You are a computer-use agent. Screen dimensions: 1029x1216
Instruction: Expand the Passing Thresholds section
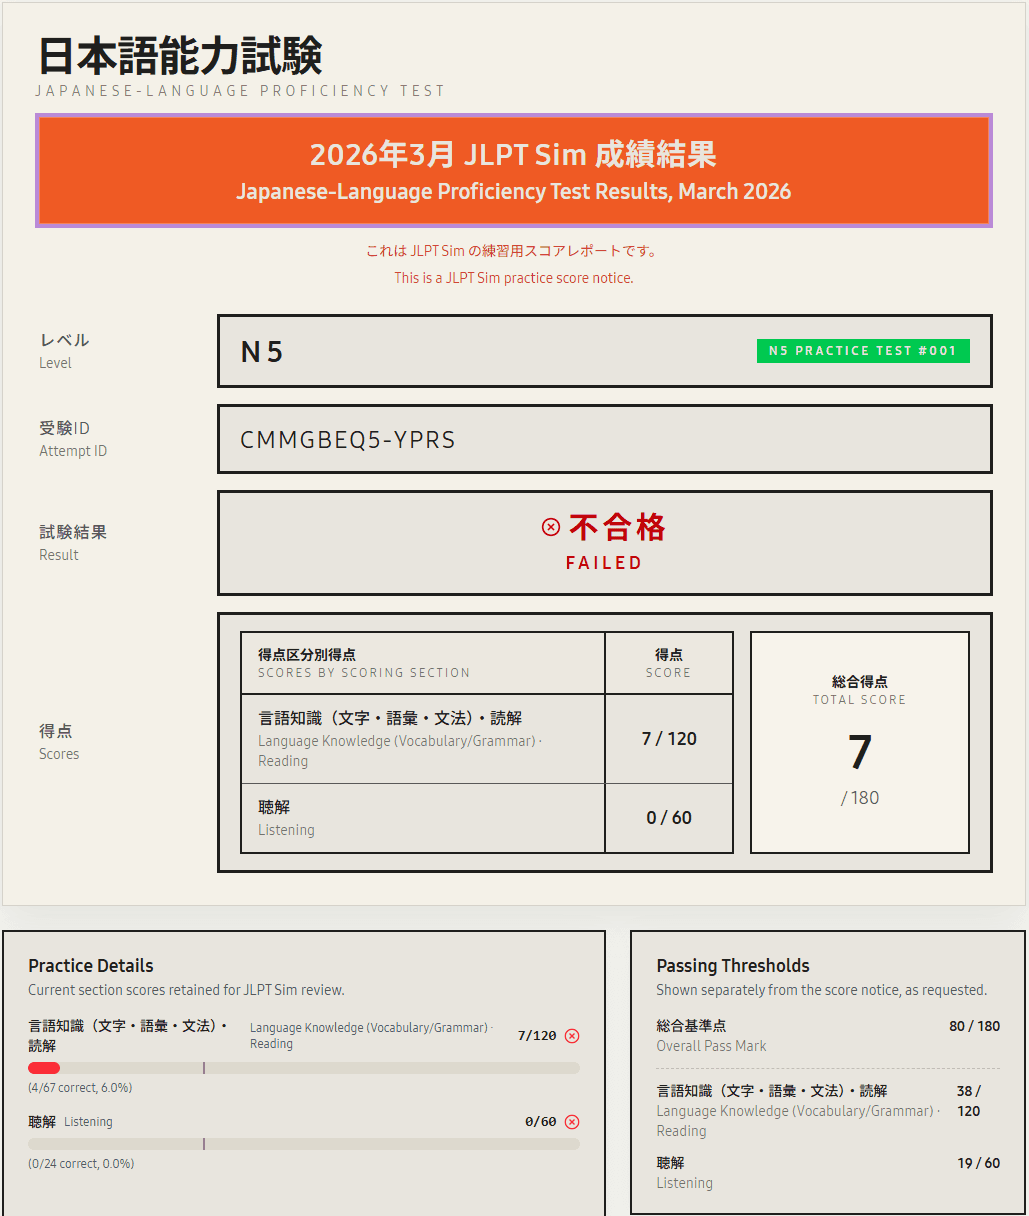coord(733,966)
